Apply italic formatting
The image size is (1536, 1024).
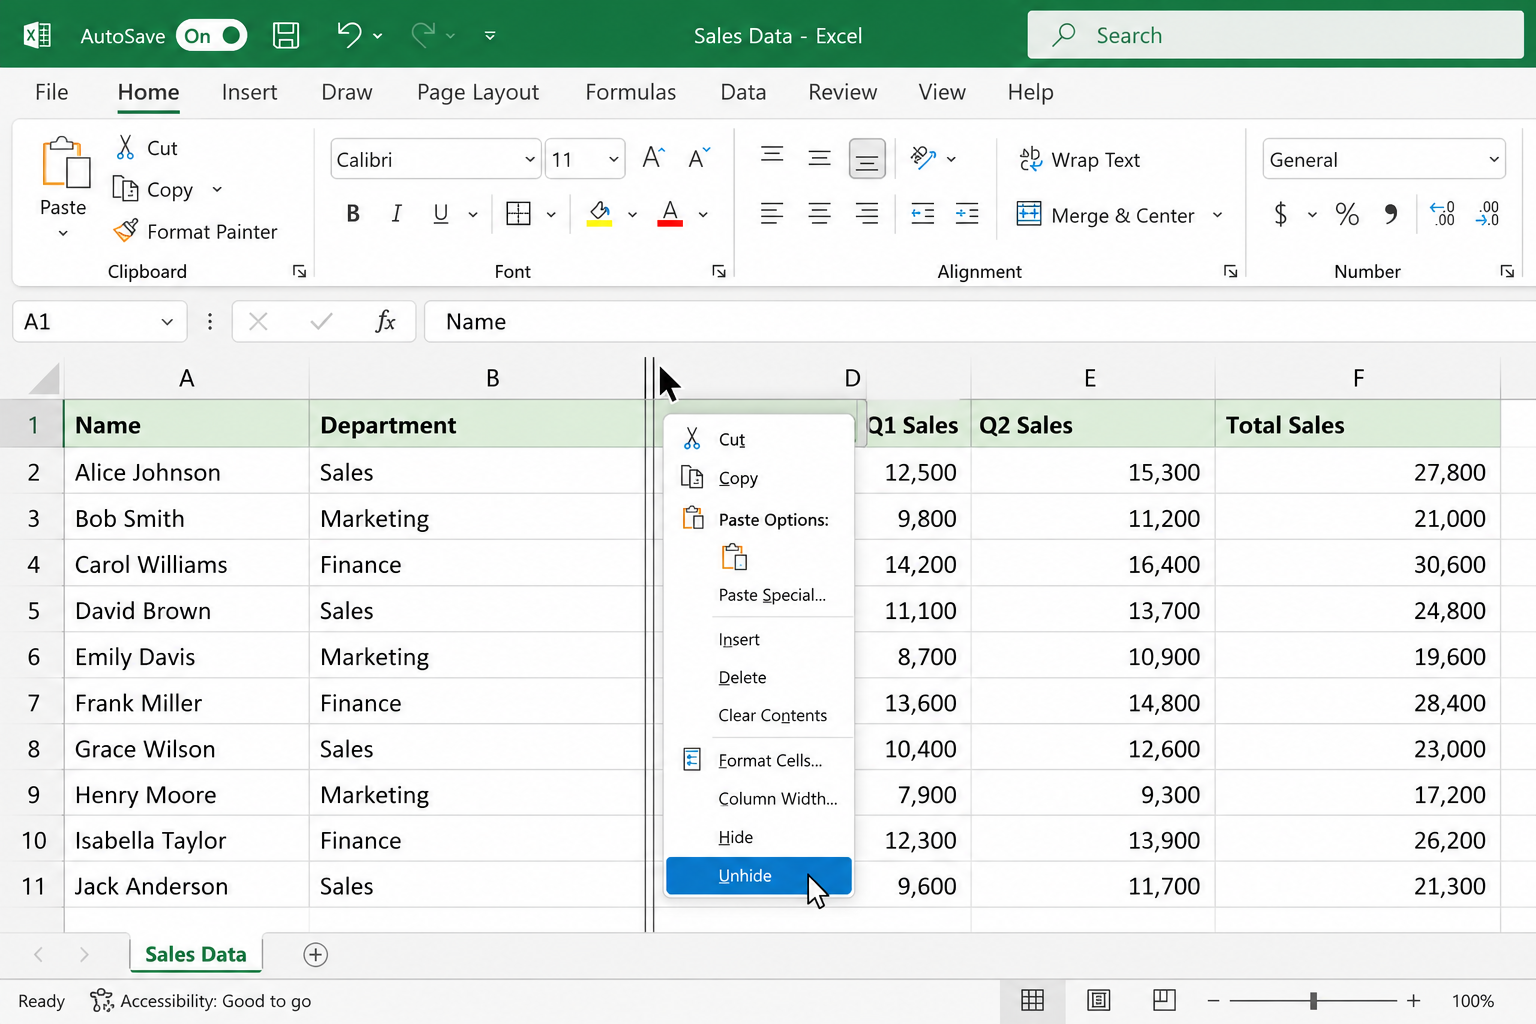tap(396, 213)
